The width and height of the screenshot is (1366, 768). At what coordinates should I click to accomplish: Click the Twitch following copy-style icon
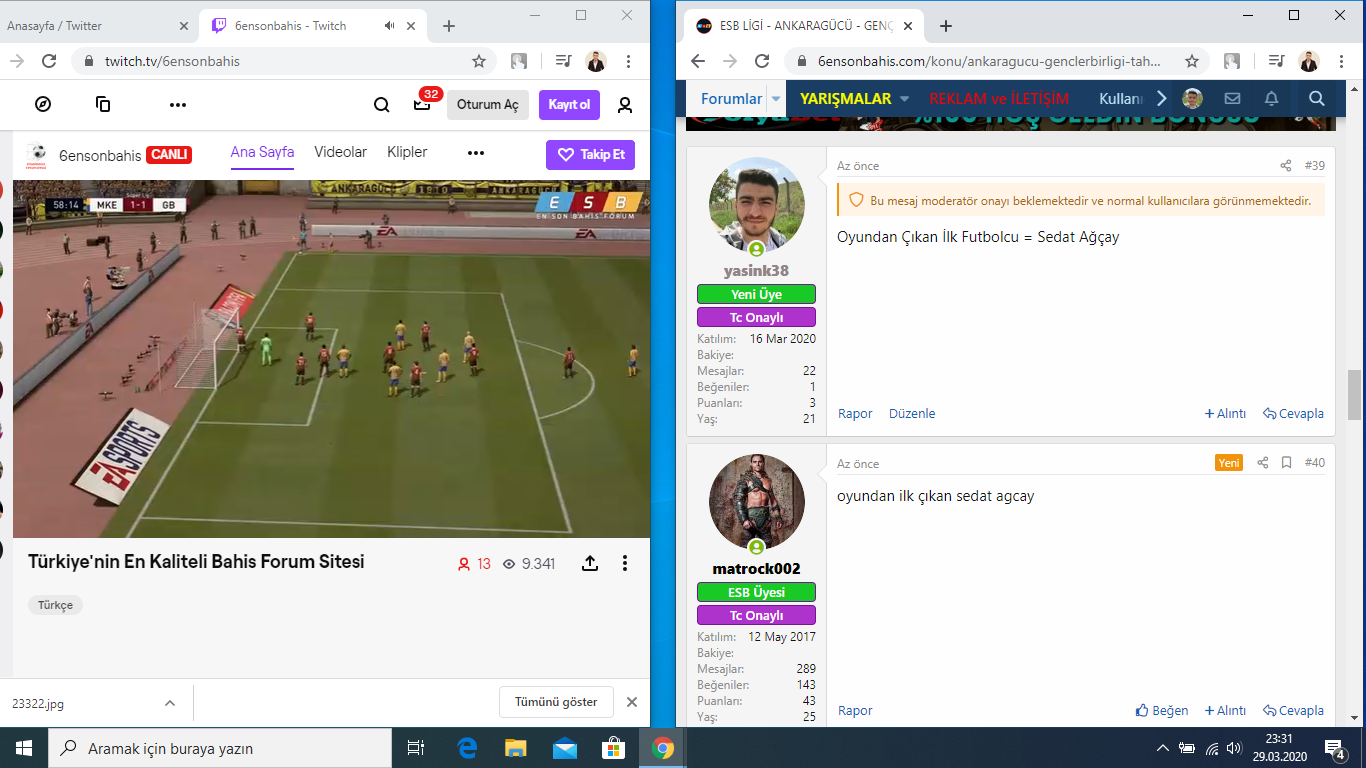click(x=103, y=104)
